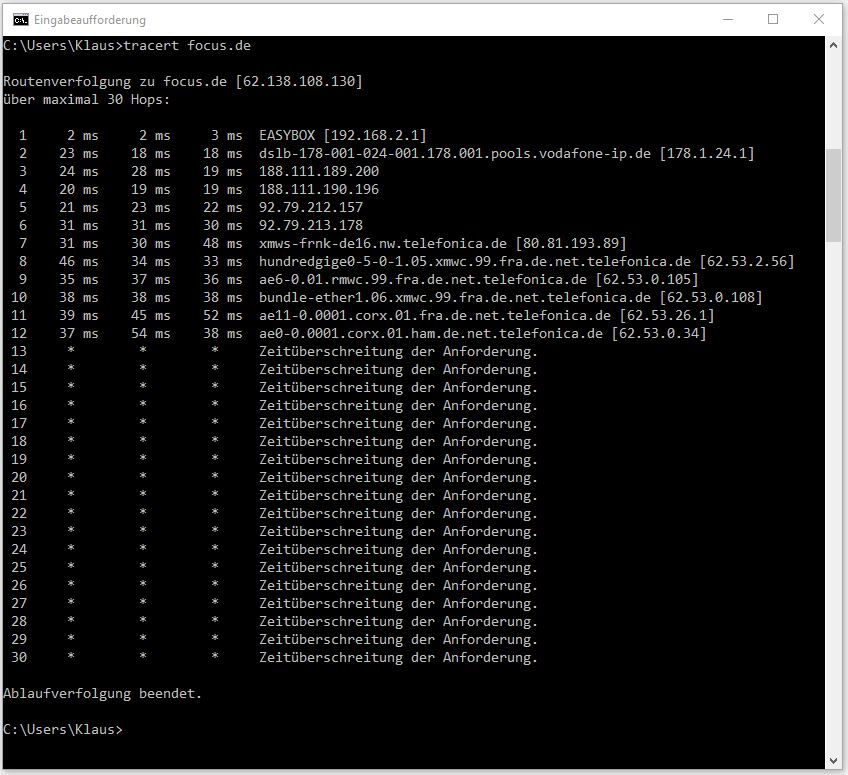Click ae11-0.0001.corx.01.fra hostname in hop 11

(x=435, y=315)
